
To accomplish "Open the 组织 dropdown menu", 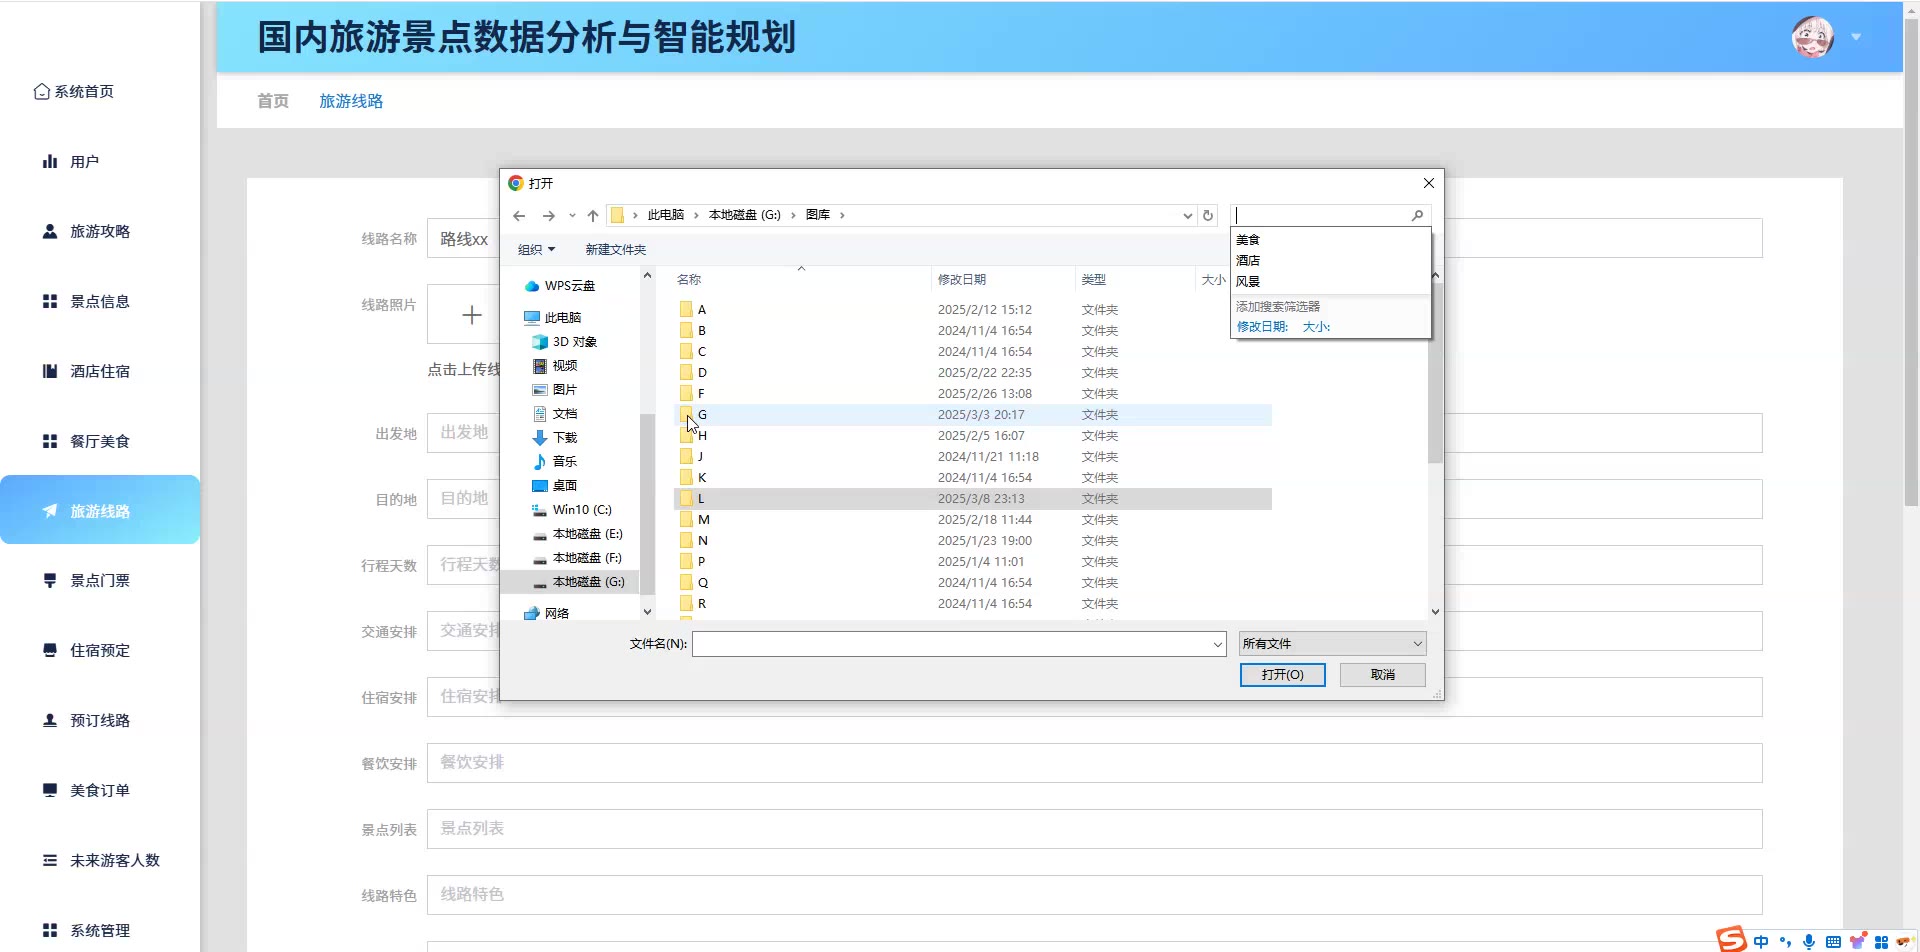I will [x=536, y=250].
